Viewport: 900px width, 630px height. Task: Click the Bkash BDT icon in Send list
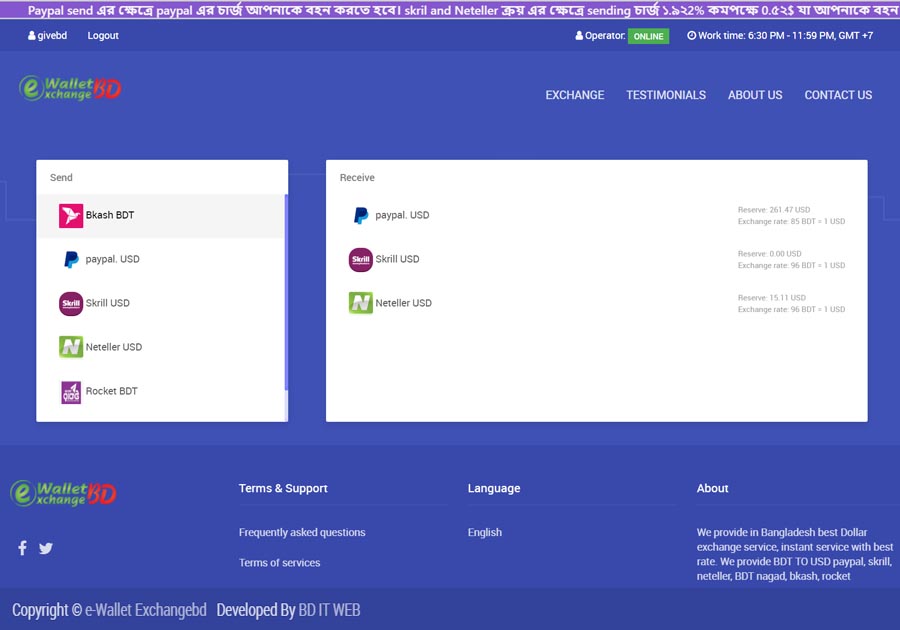71,215
